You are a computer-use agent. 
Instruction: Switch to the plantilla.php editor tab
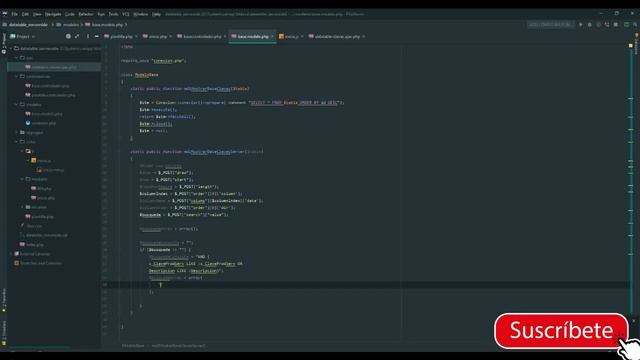(x=121, y=36)
